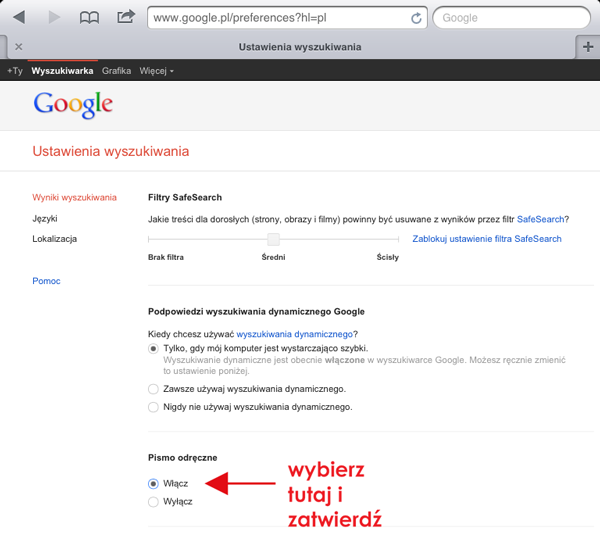Go back with the browser back arrow
The image size is (600, 540).
(x=19, y=17)
